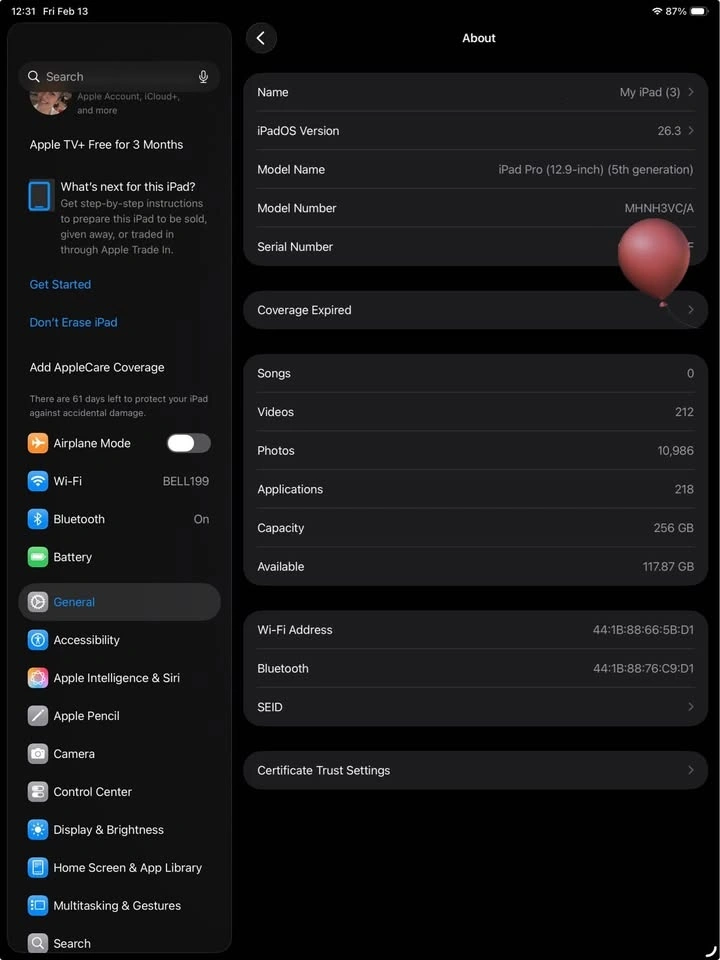Tap the Control Center icon
This screenshot has height=960, width=720.
point(38,792)
